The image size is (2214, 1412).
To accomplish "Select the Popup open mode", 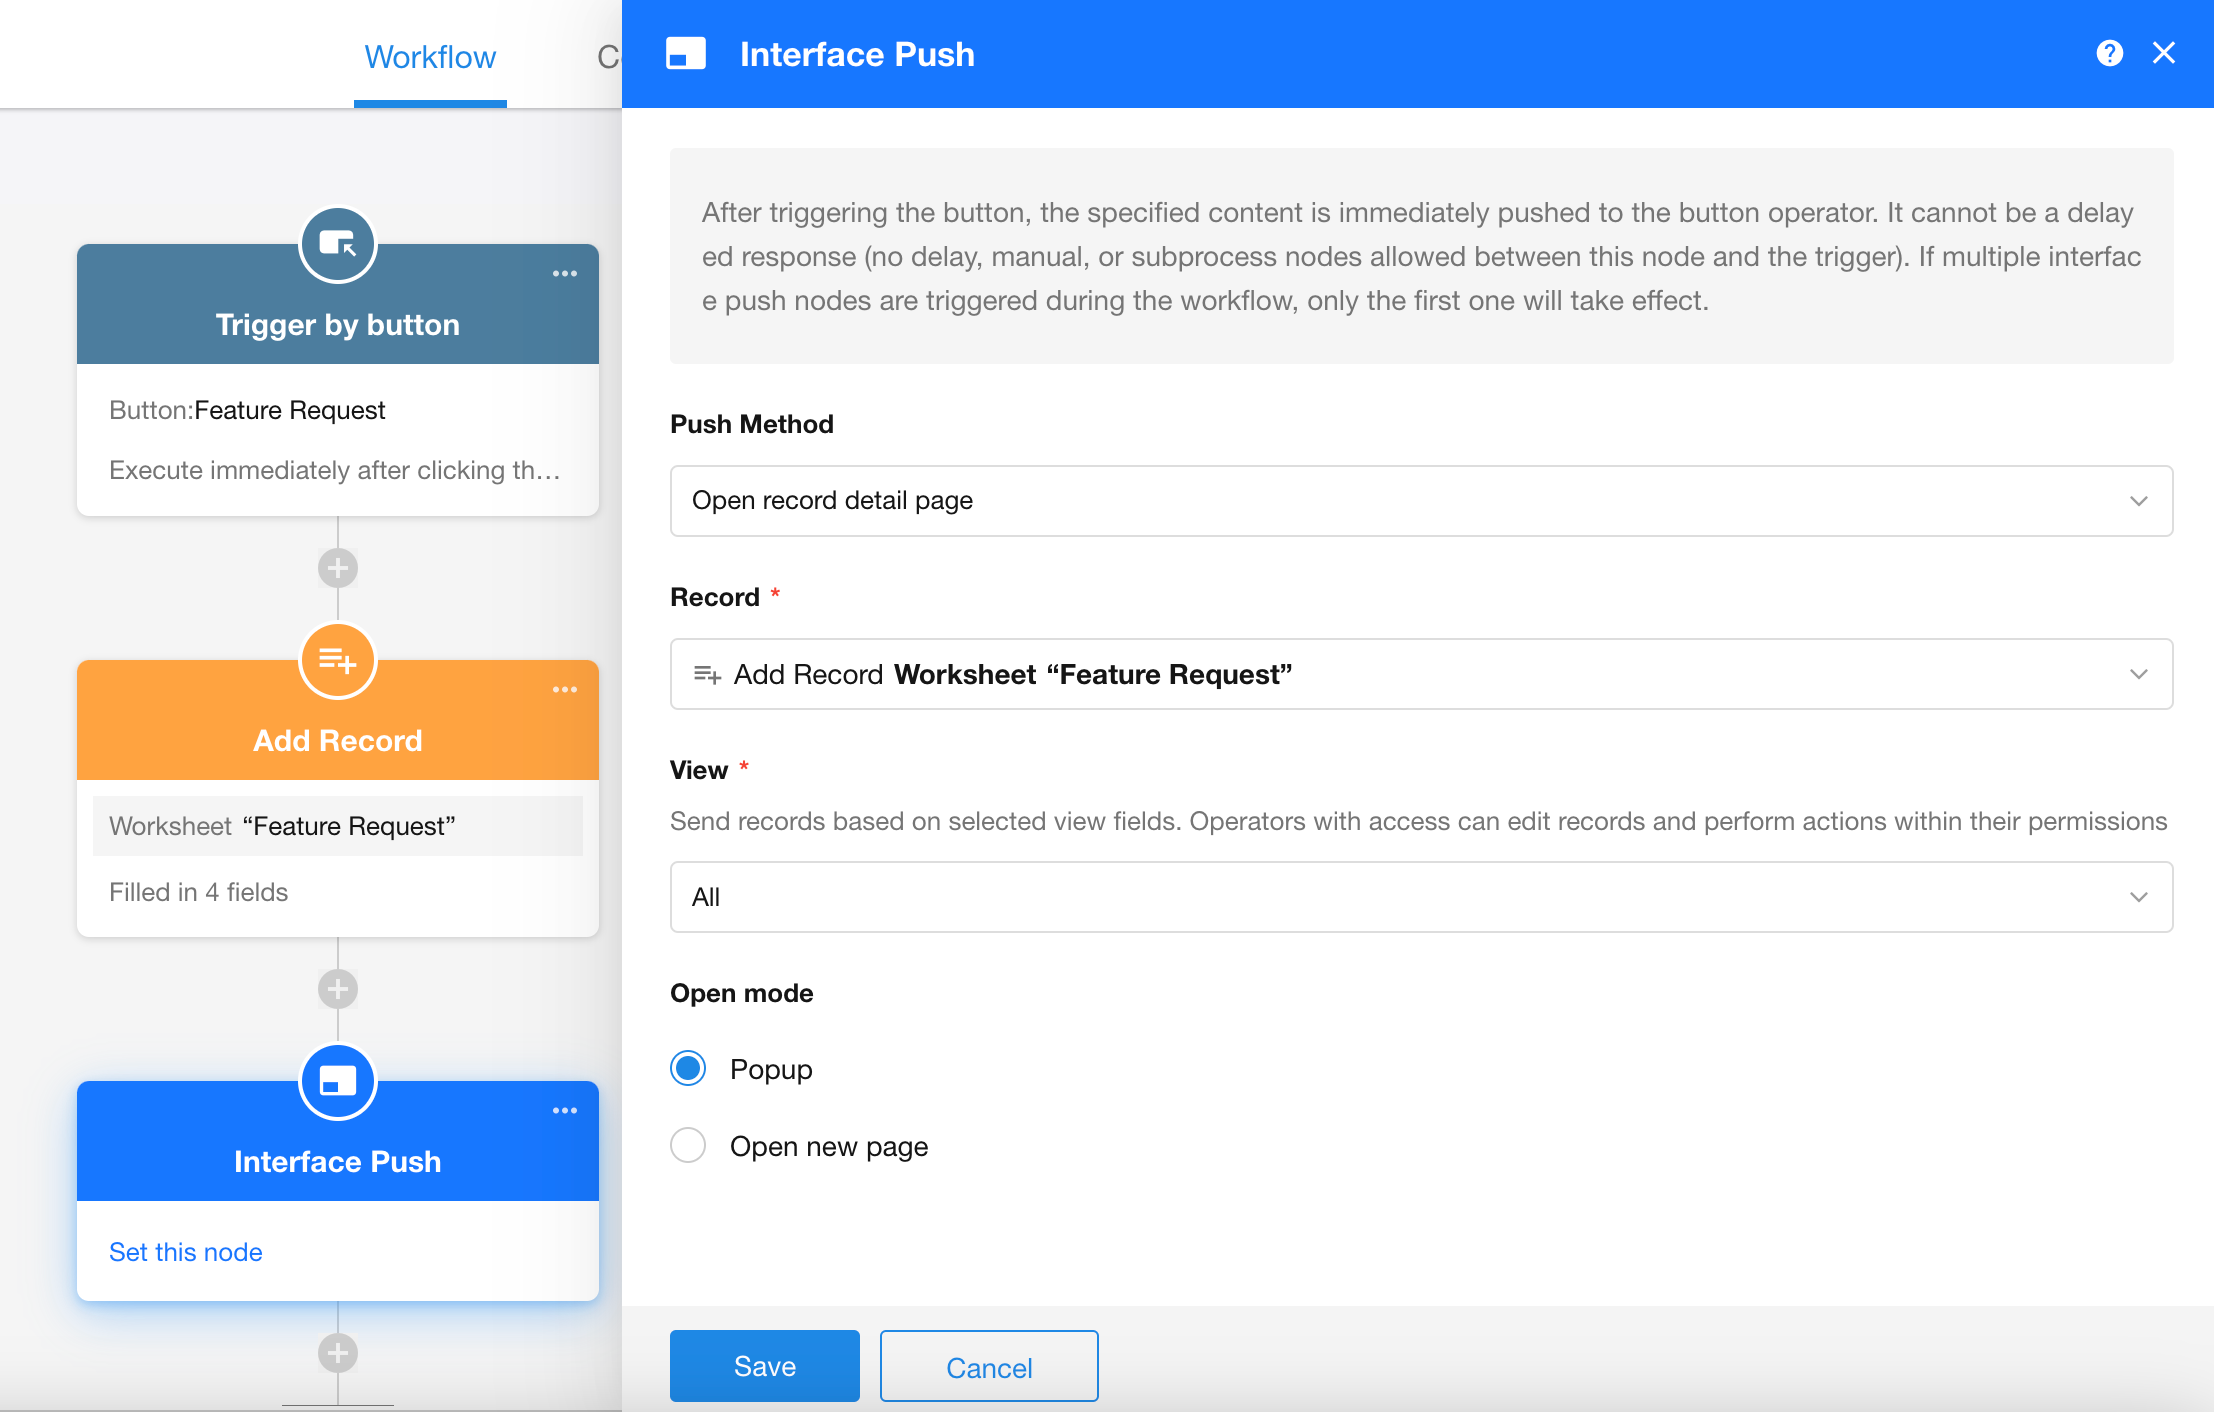I will tap(688, 1069).
